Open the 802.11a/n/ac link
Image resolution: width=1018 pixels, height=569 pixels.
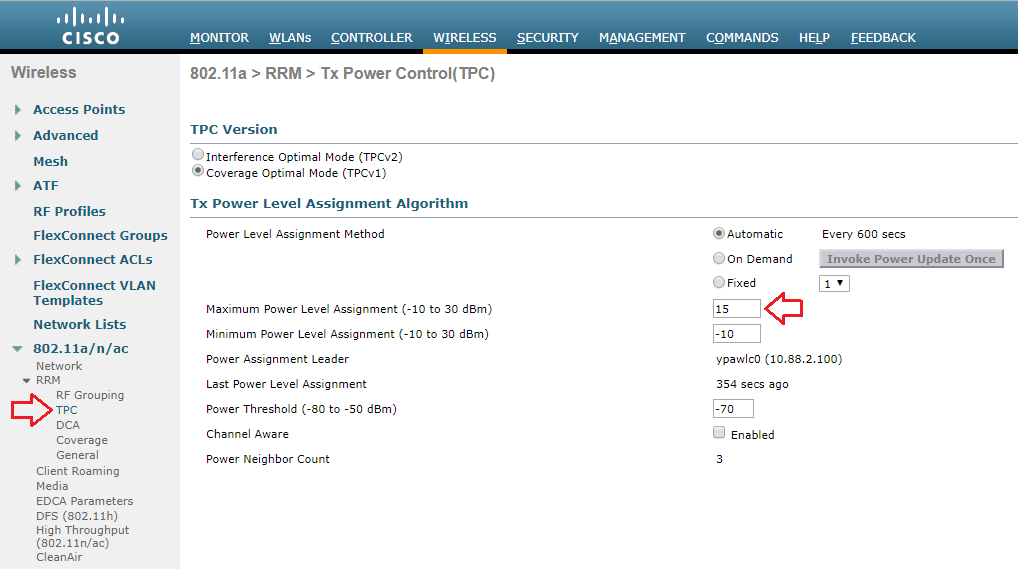tap(81, 349)
